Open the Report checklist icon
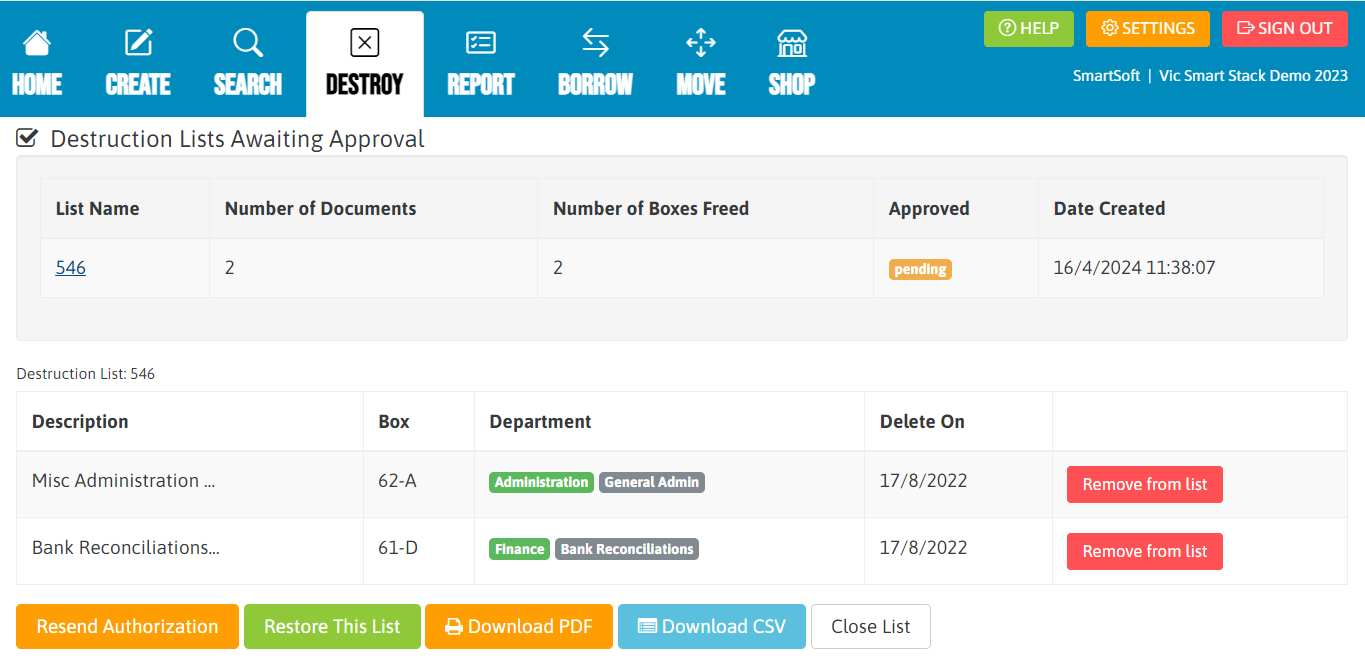Image resolution: width=1365 pixels, height=660 pixels. coord(481,43)
